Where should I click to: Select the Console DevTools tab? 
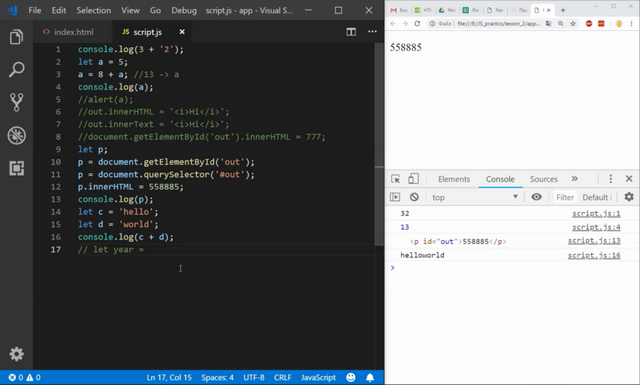point(500,179)
